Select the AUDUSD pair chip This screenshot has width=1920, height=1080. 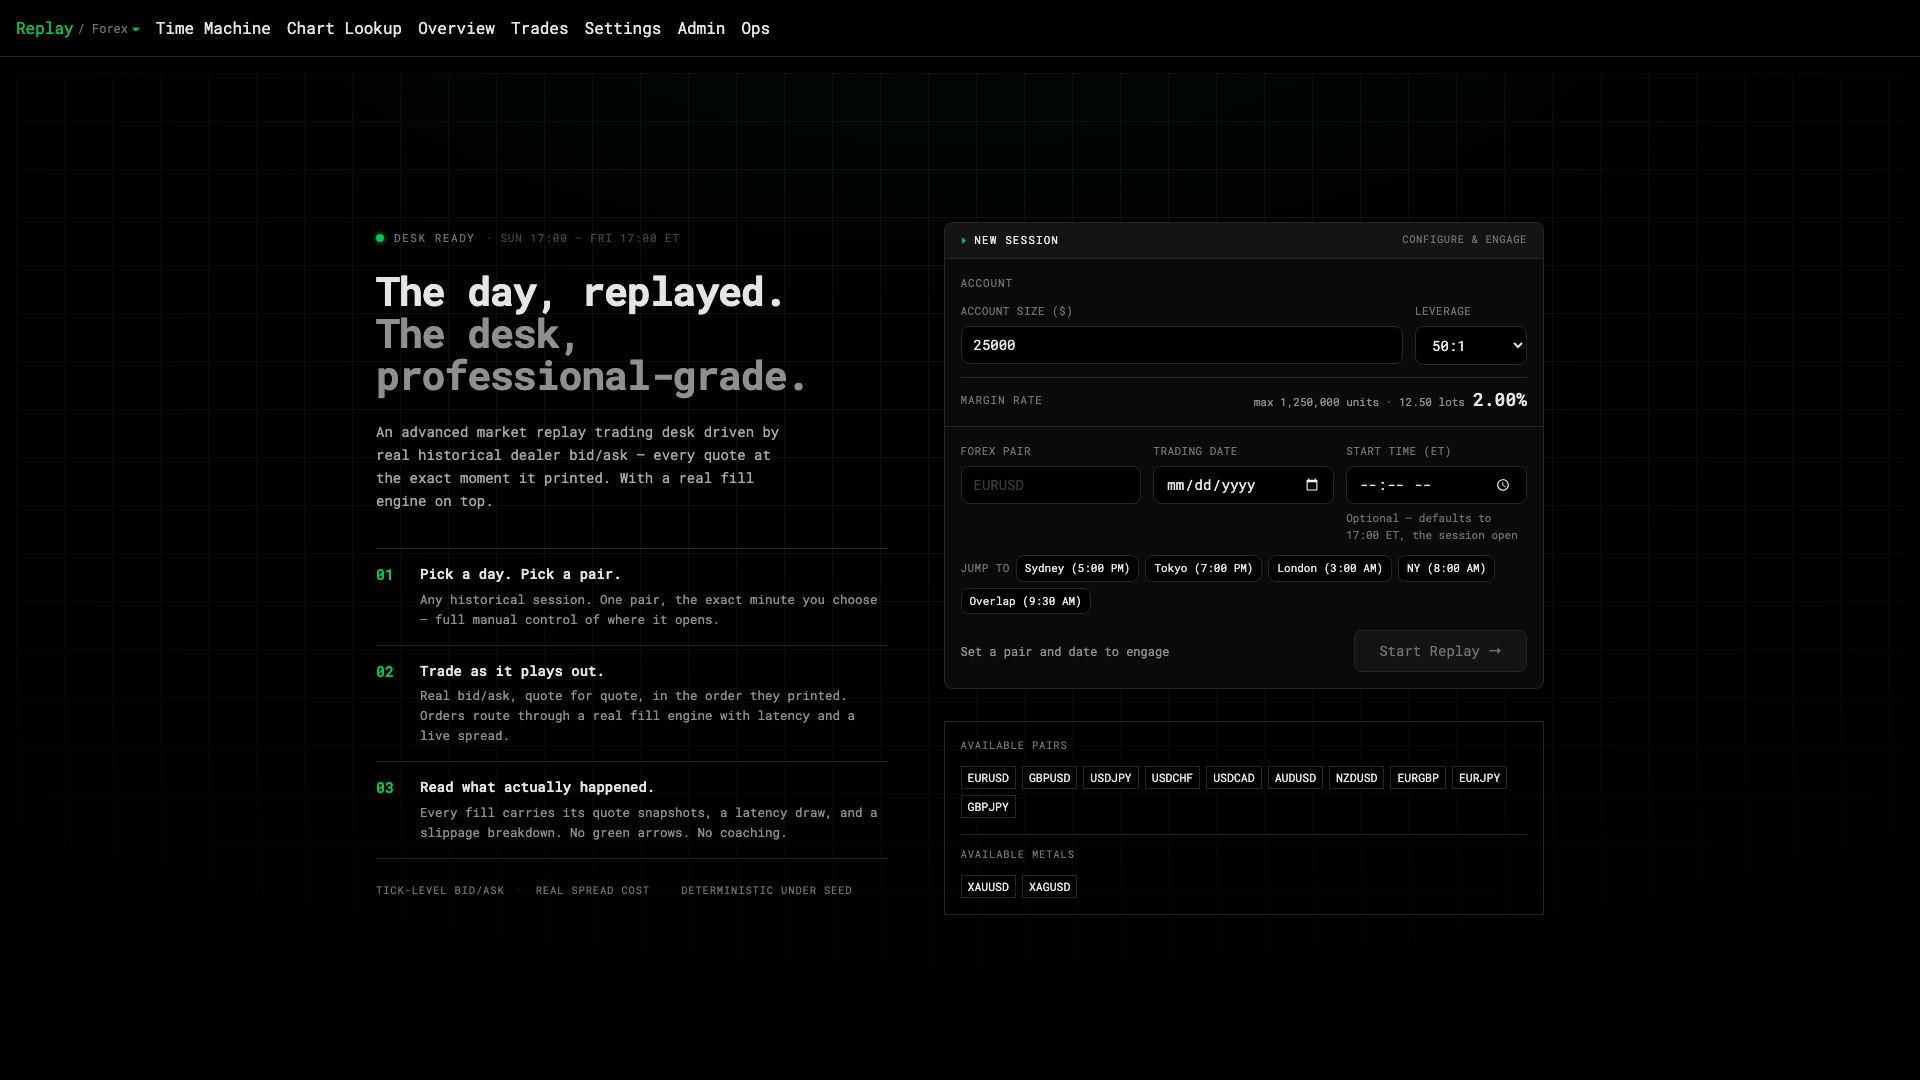pos(1295,778)
